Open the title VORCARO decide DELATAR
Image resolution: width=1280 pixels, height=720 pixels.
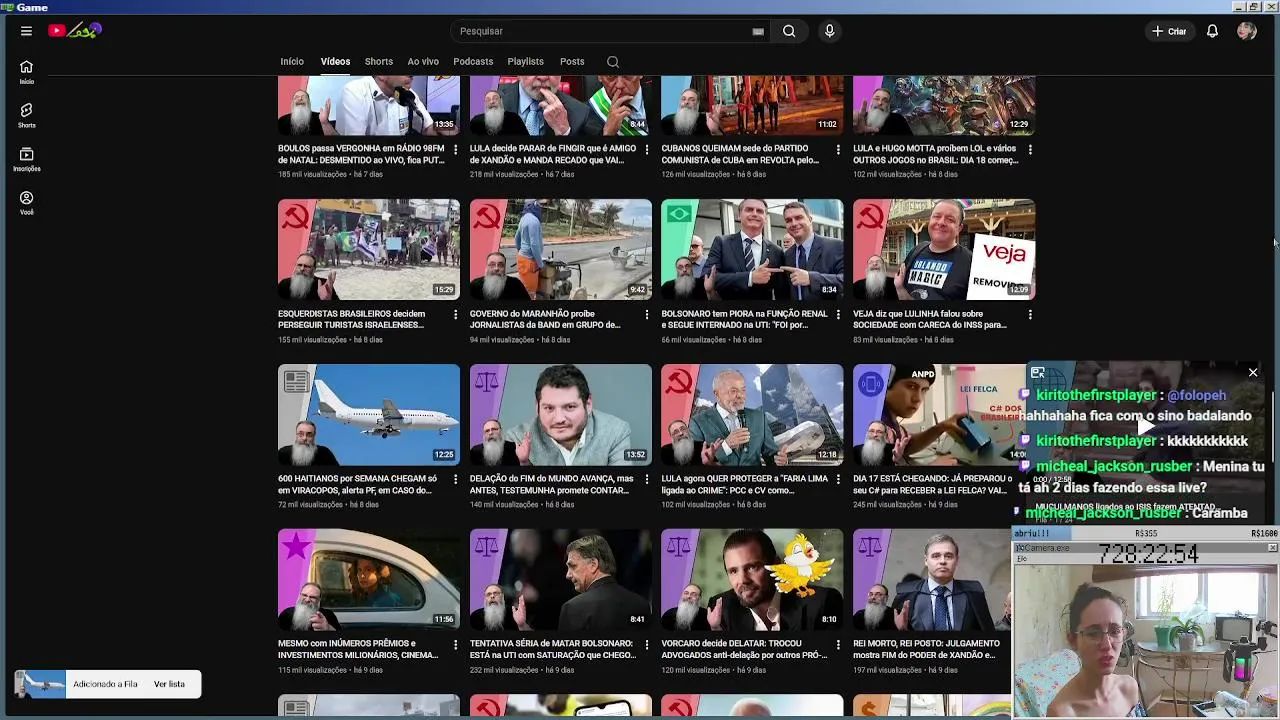pos(744,649)
